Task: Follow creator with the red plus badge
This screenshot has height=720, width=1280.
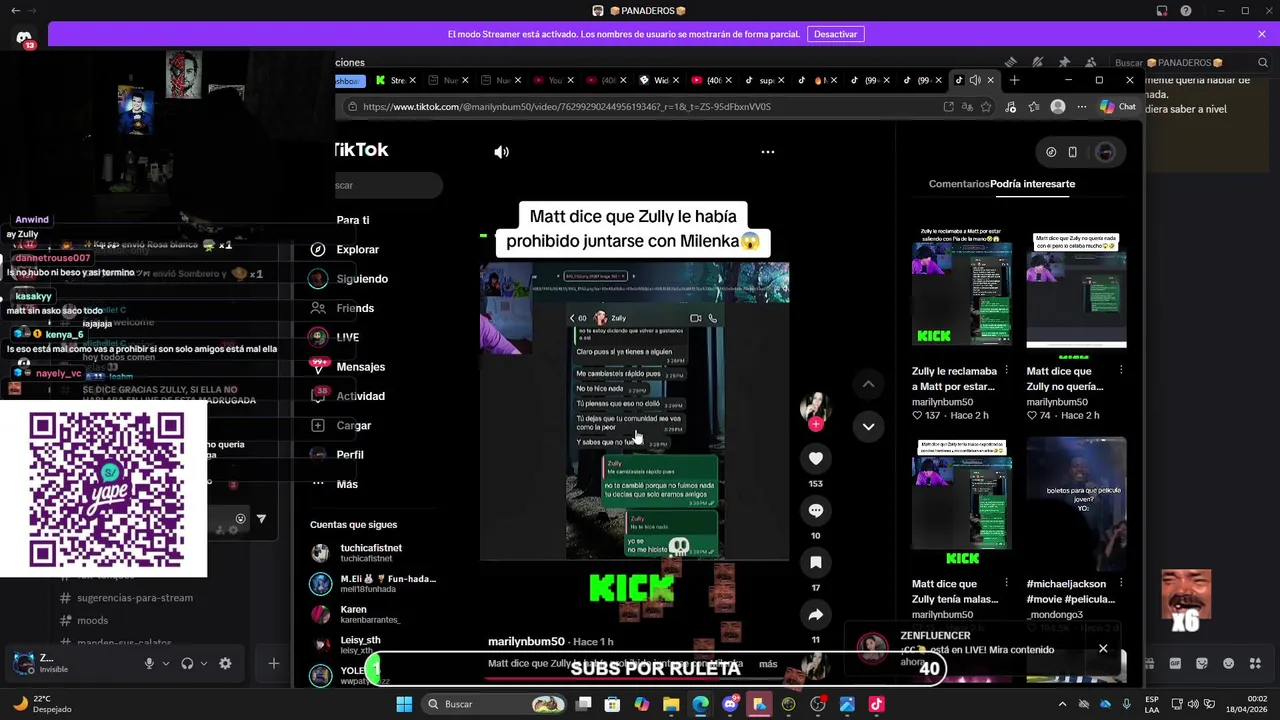Action: pyautogui.click(x=816, y=424)
